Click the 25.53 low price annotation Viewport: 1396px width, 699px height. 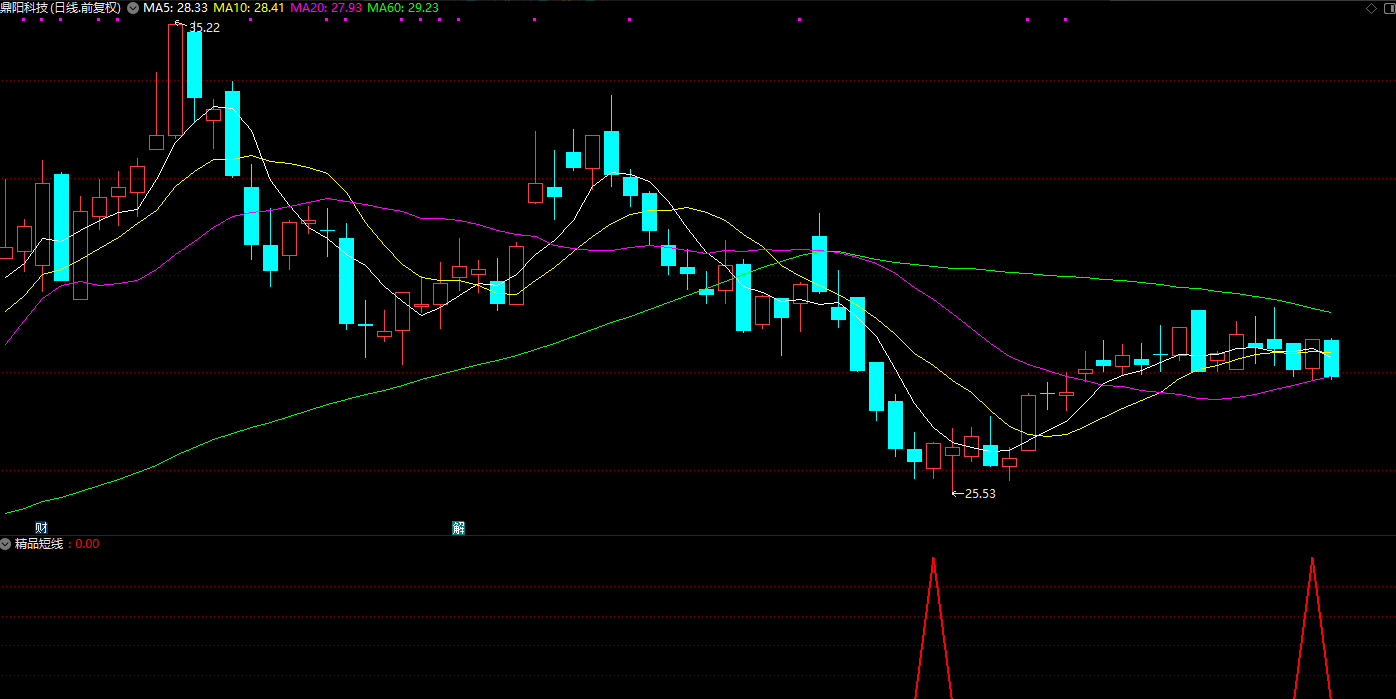coord(979,493)
